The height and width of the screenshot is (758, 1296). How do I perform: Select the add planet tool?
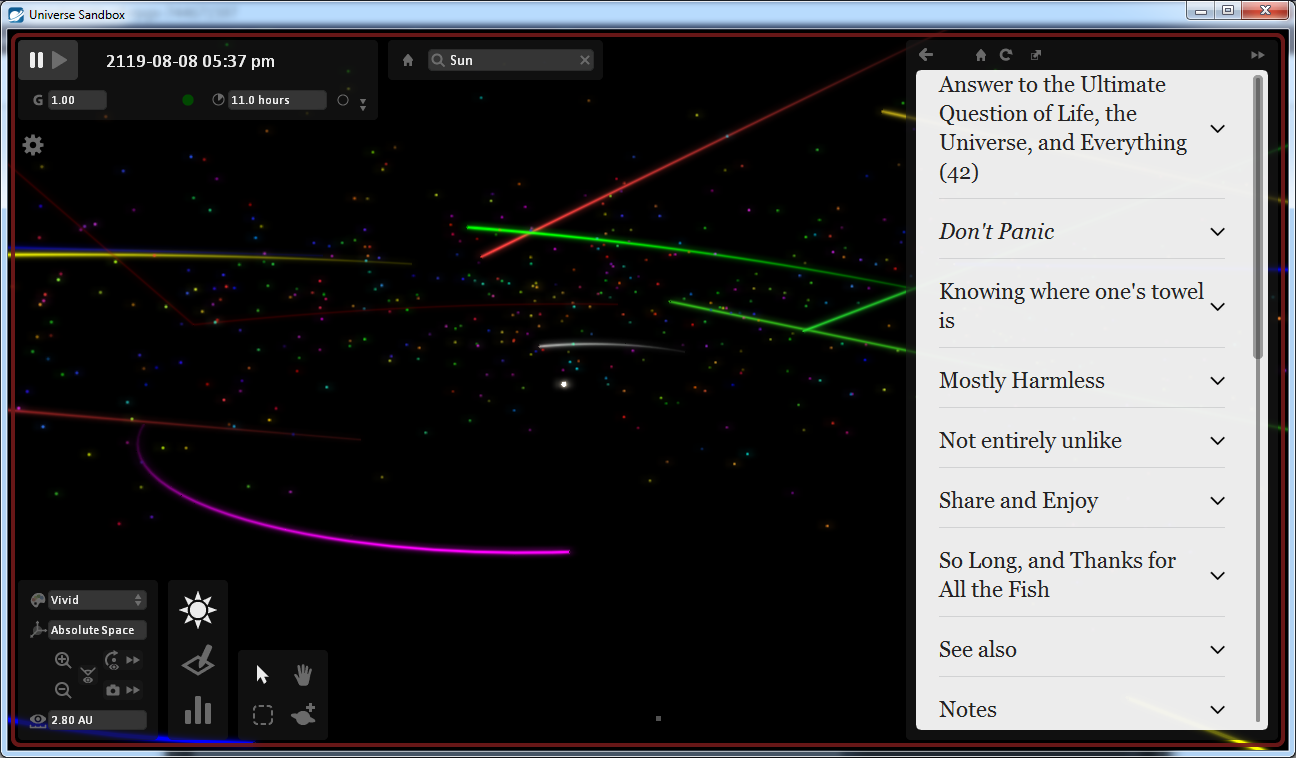tap(303, 715)
